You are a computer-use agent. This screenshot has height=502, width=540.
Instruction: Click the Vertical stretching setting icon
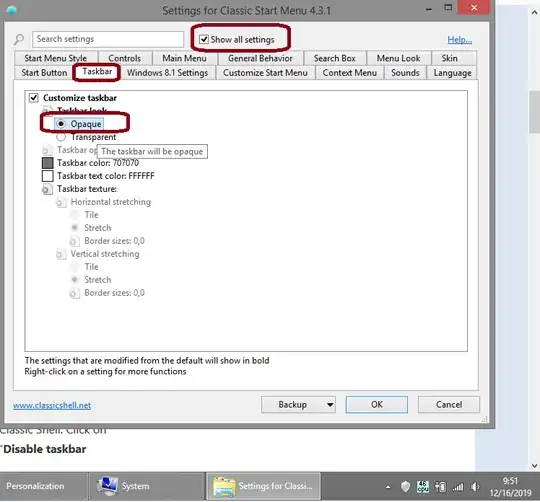click(61, 254)
